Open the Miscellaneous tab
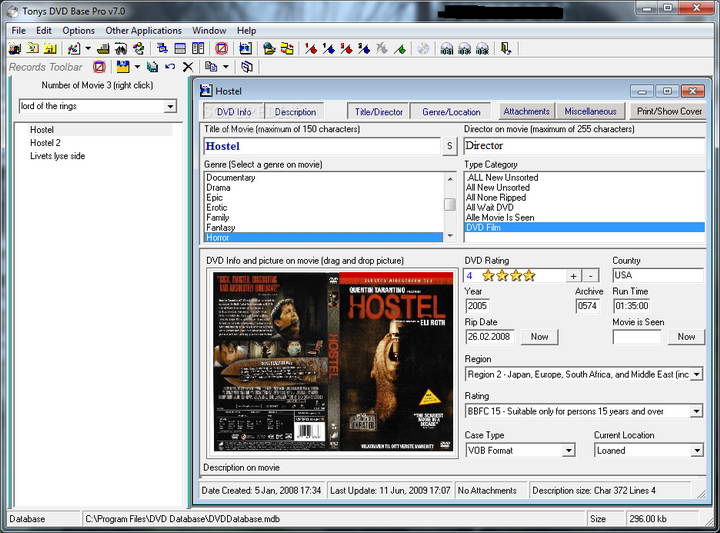The image size is (720, 533). [590, 111]
